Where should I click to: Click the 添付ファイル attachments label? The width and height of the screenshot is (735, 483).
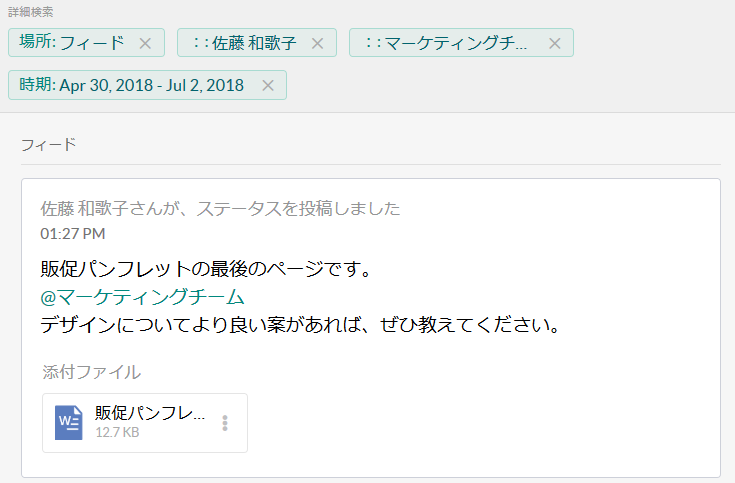[91, 373]
